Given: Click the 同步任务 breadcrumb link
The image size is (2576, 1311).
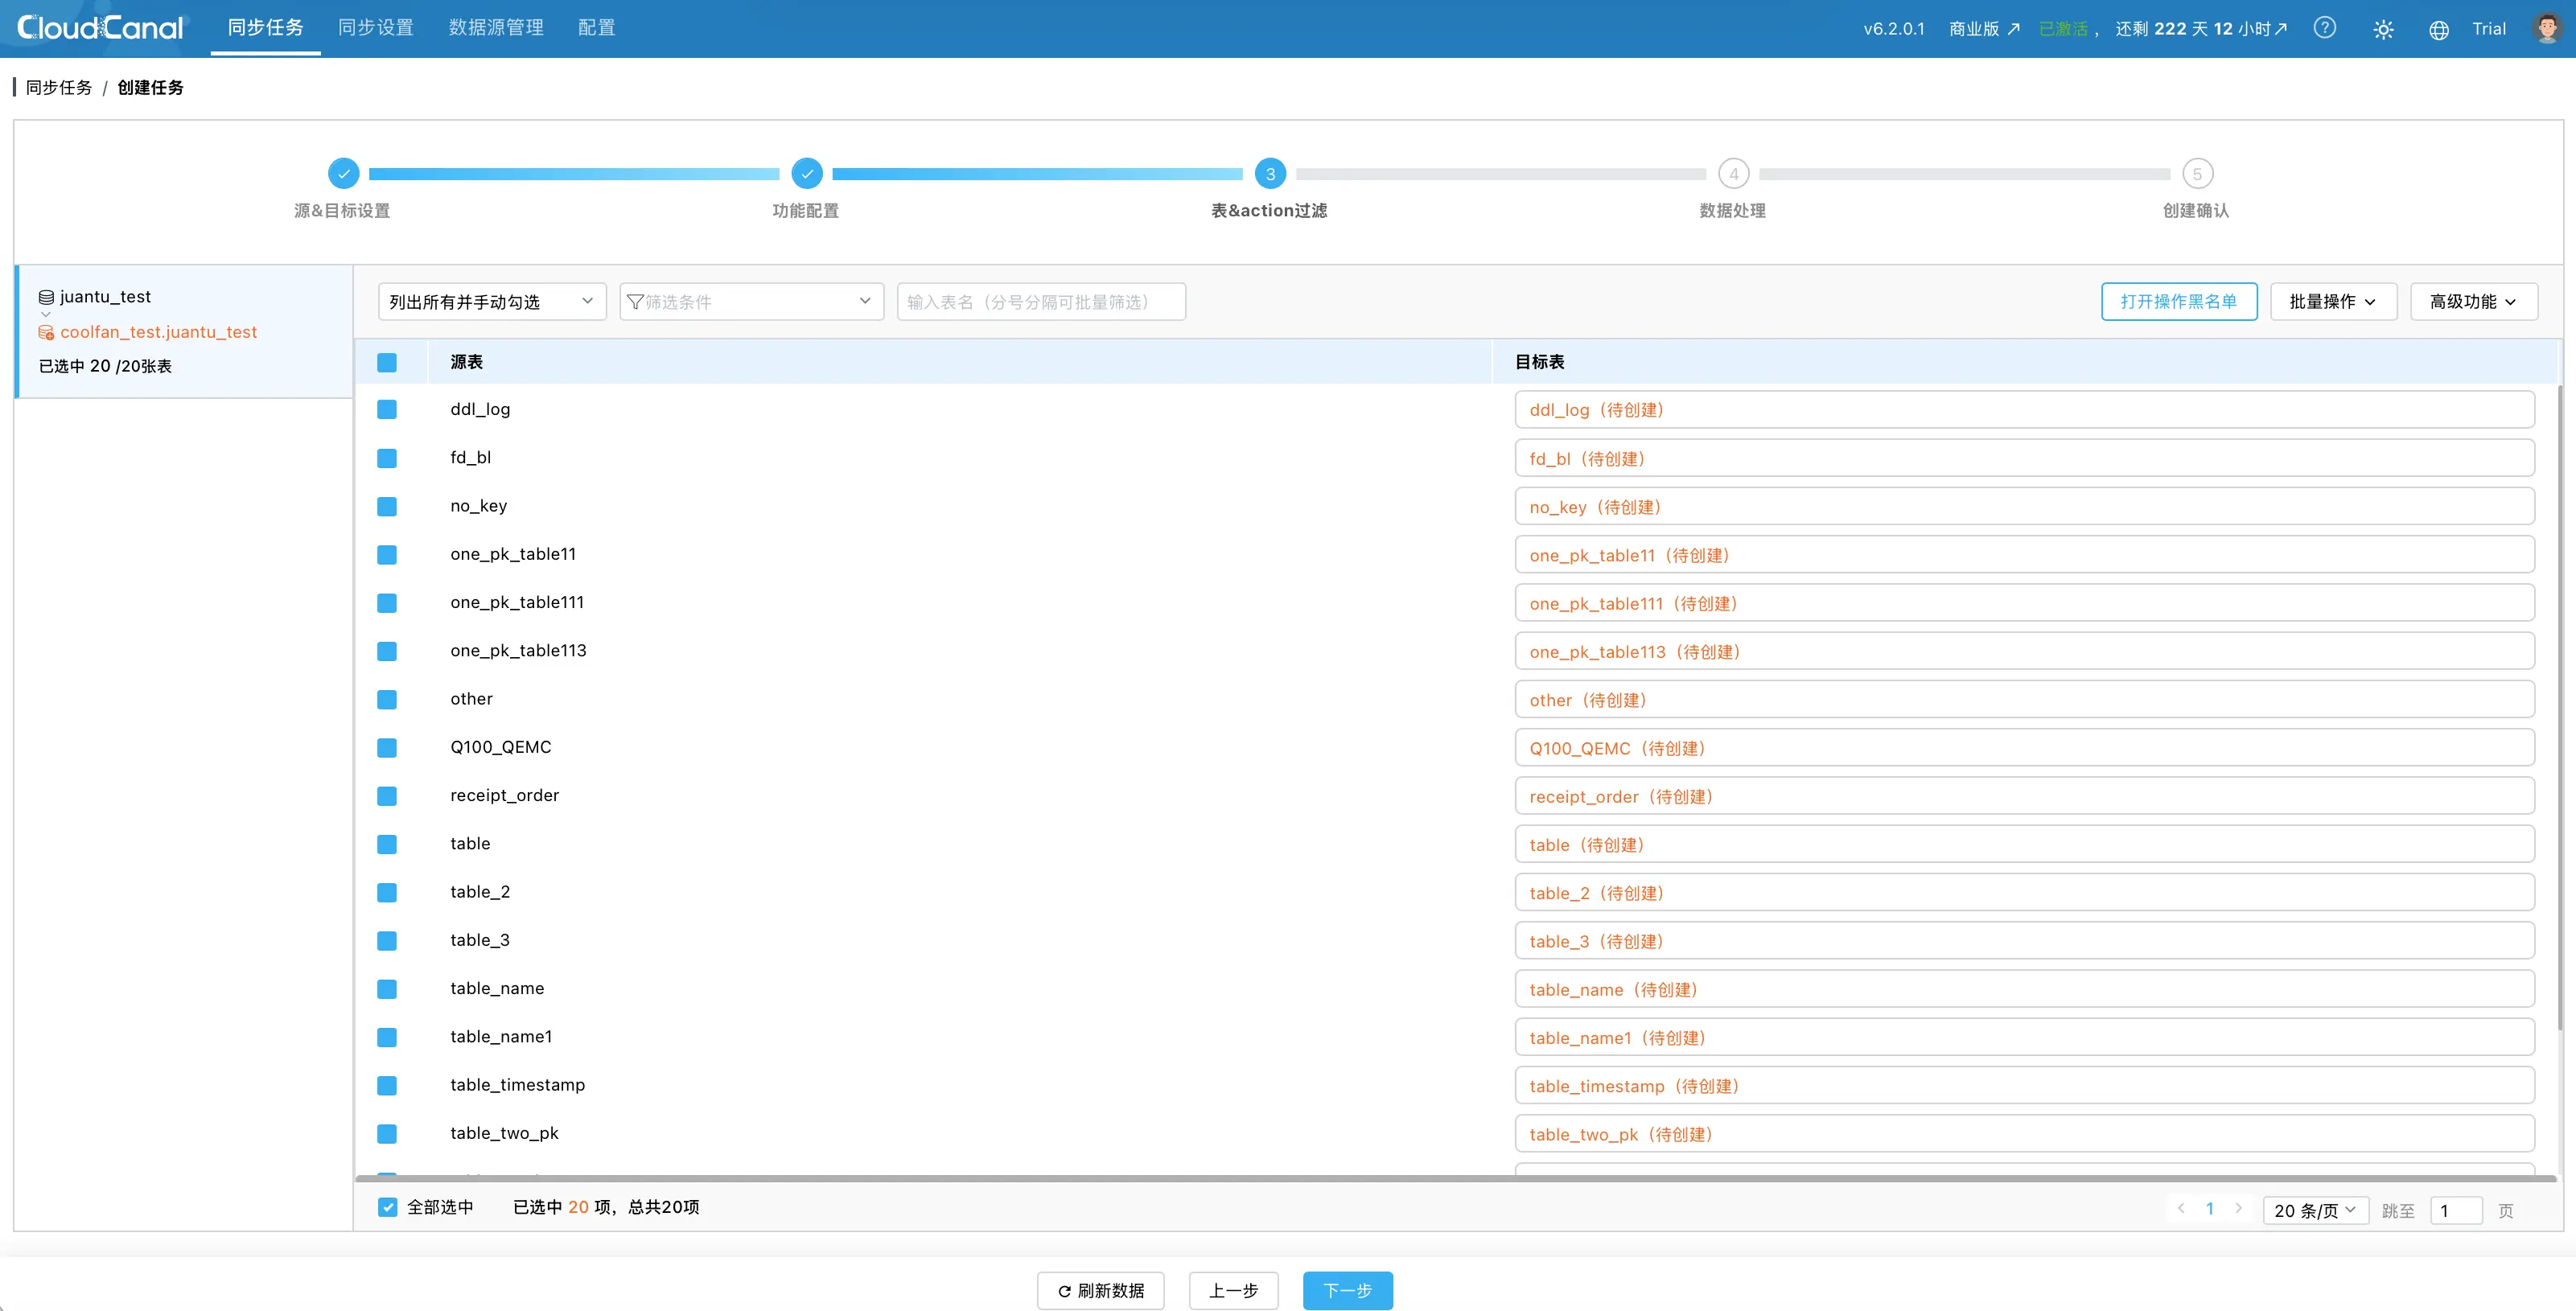Looking at the screenshot, I should pos(59,87).
